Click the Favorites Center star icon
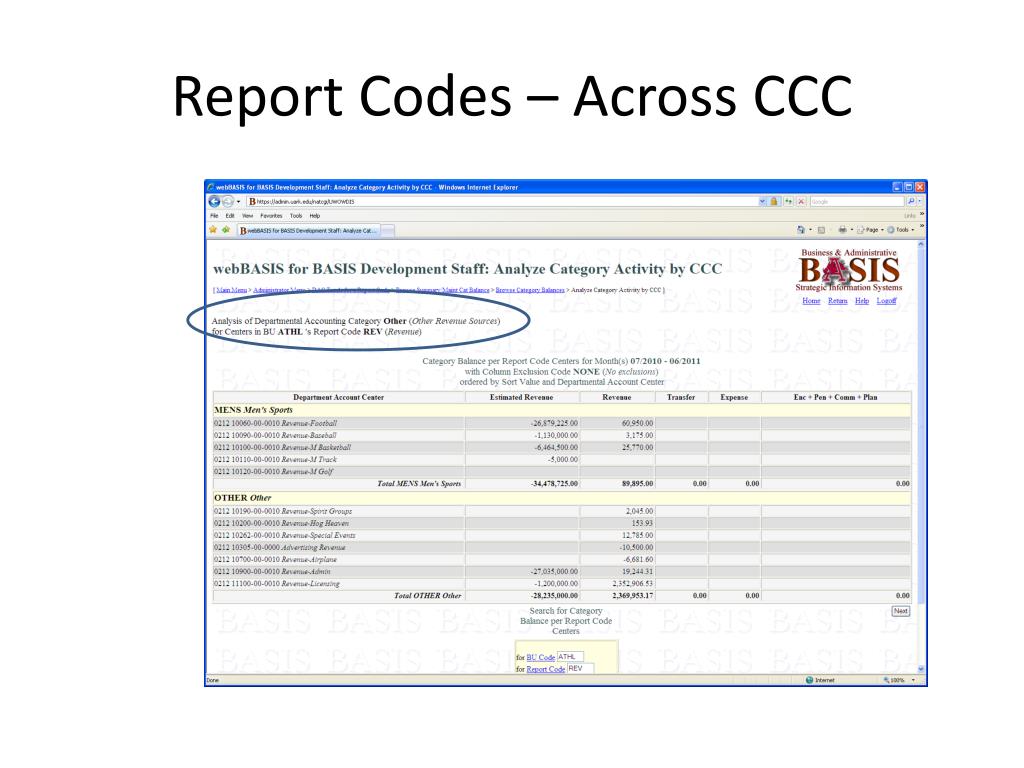1024x768 pixels. coord(213,230)
